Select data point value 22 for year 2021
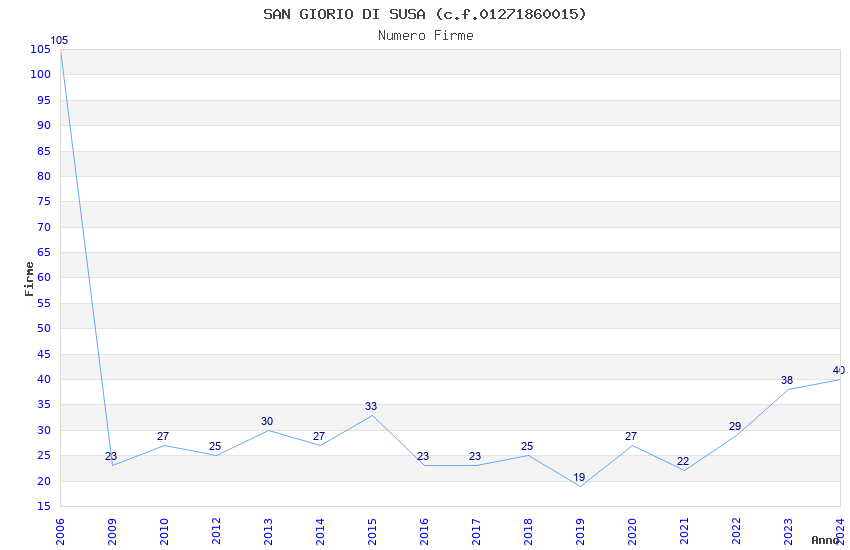Viewport: 850px width, 550px height. (x=683, y=462)
